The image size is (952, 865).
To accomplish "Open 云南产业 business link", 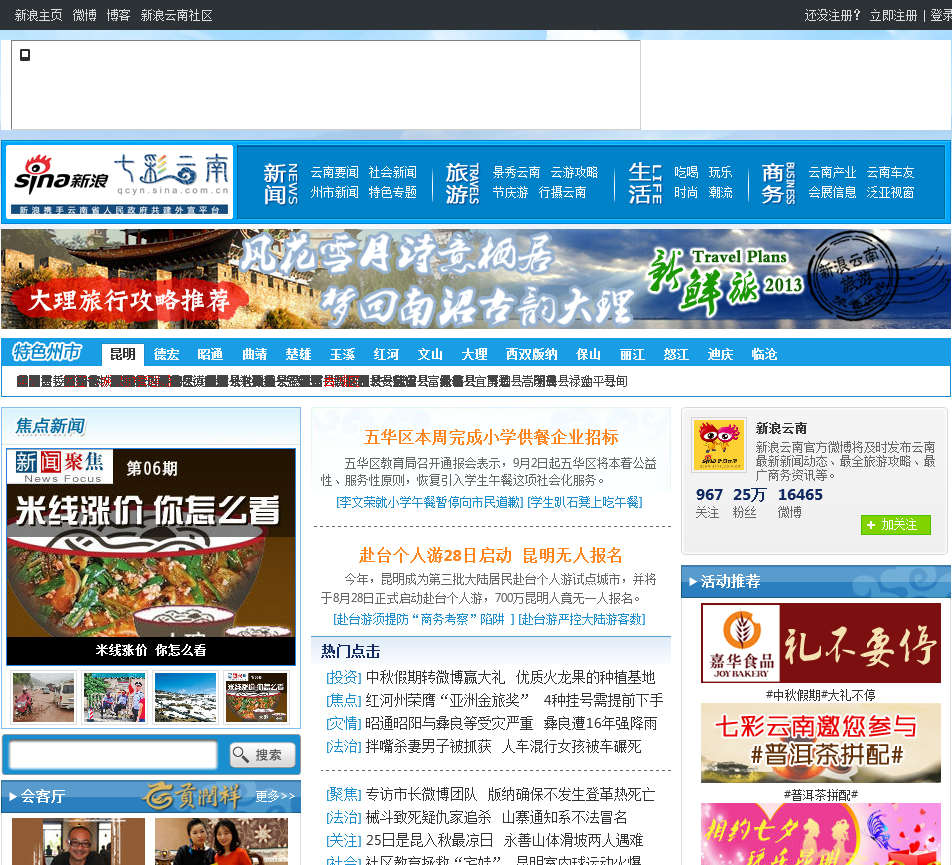I will tap(832, 172).
